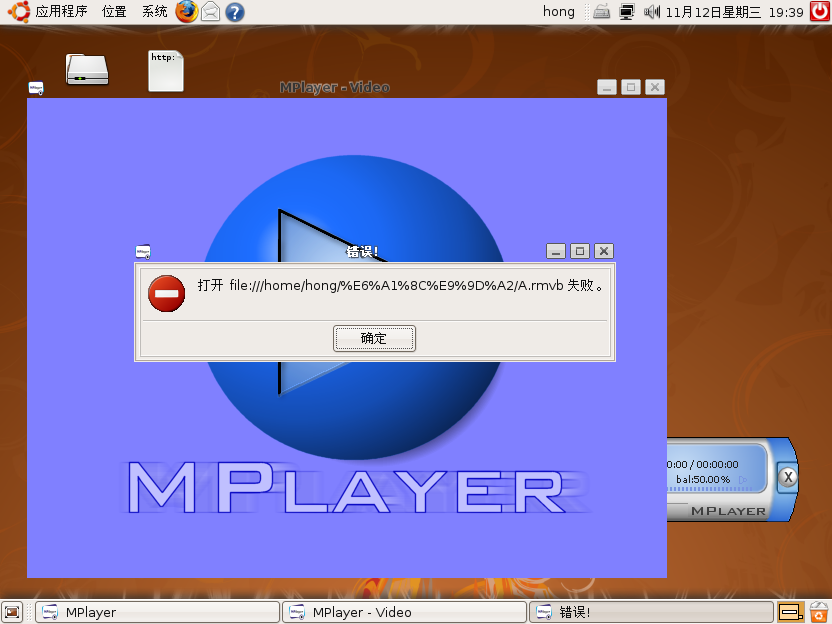Click the hong user name in panel
832x624 pixels.
(558, 11)
